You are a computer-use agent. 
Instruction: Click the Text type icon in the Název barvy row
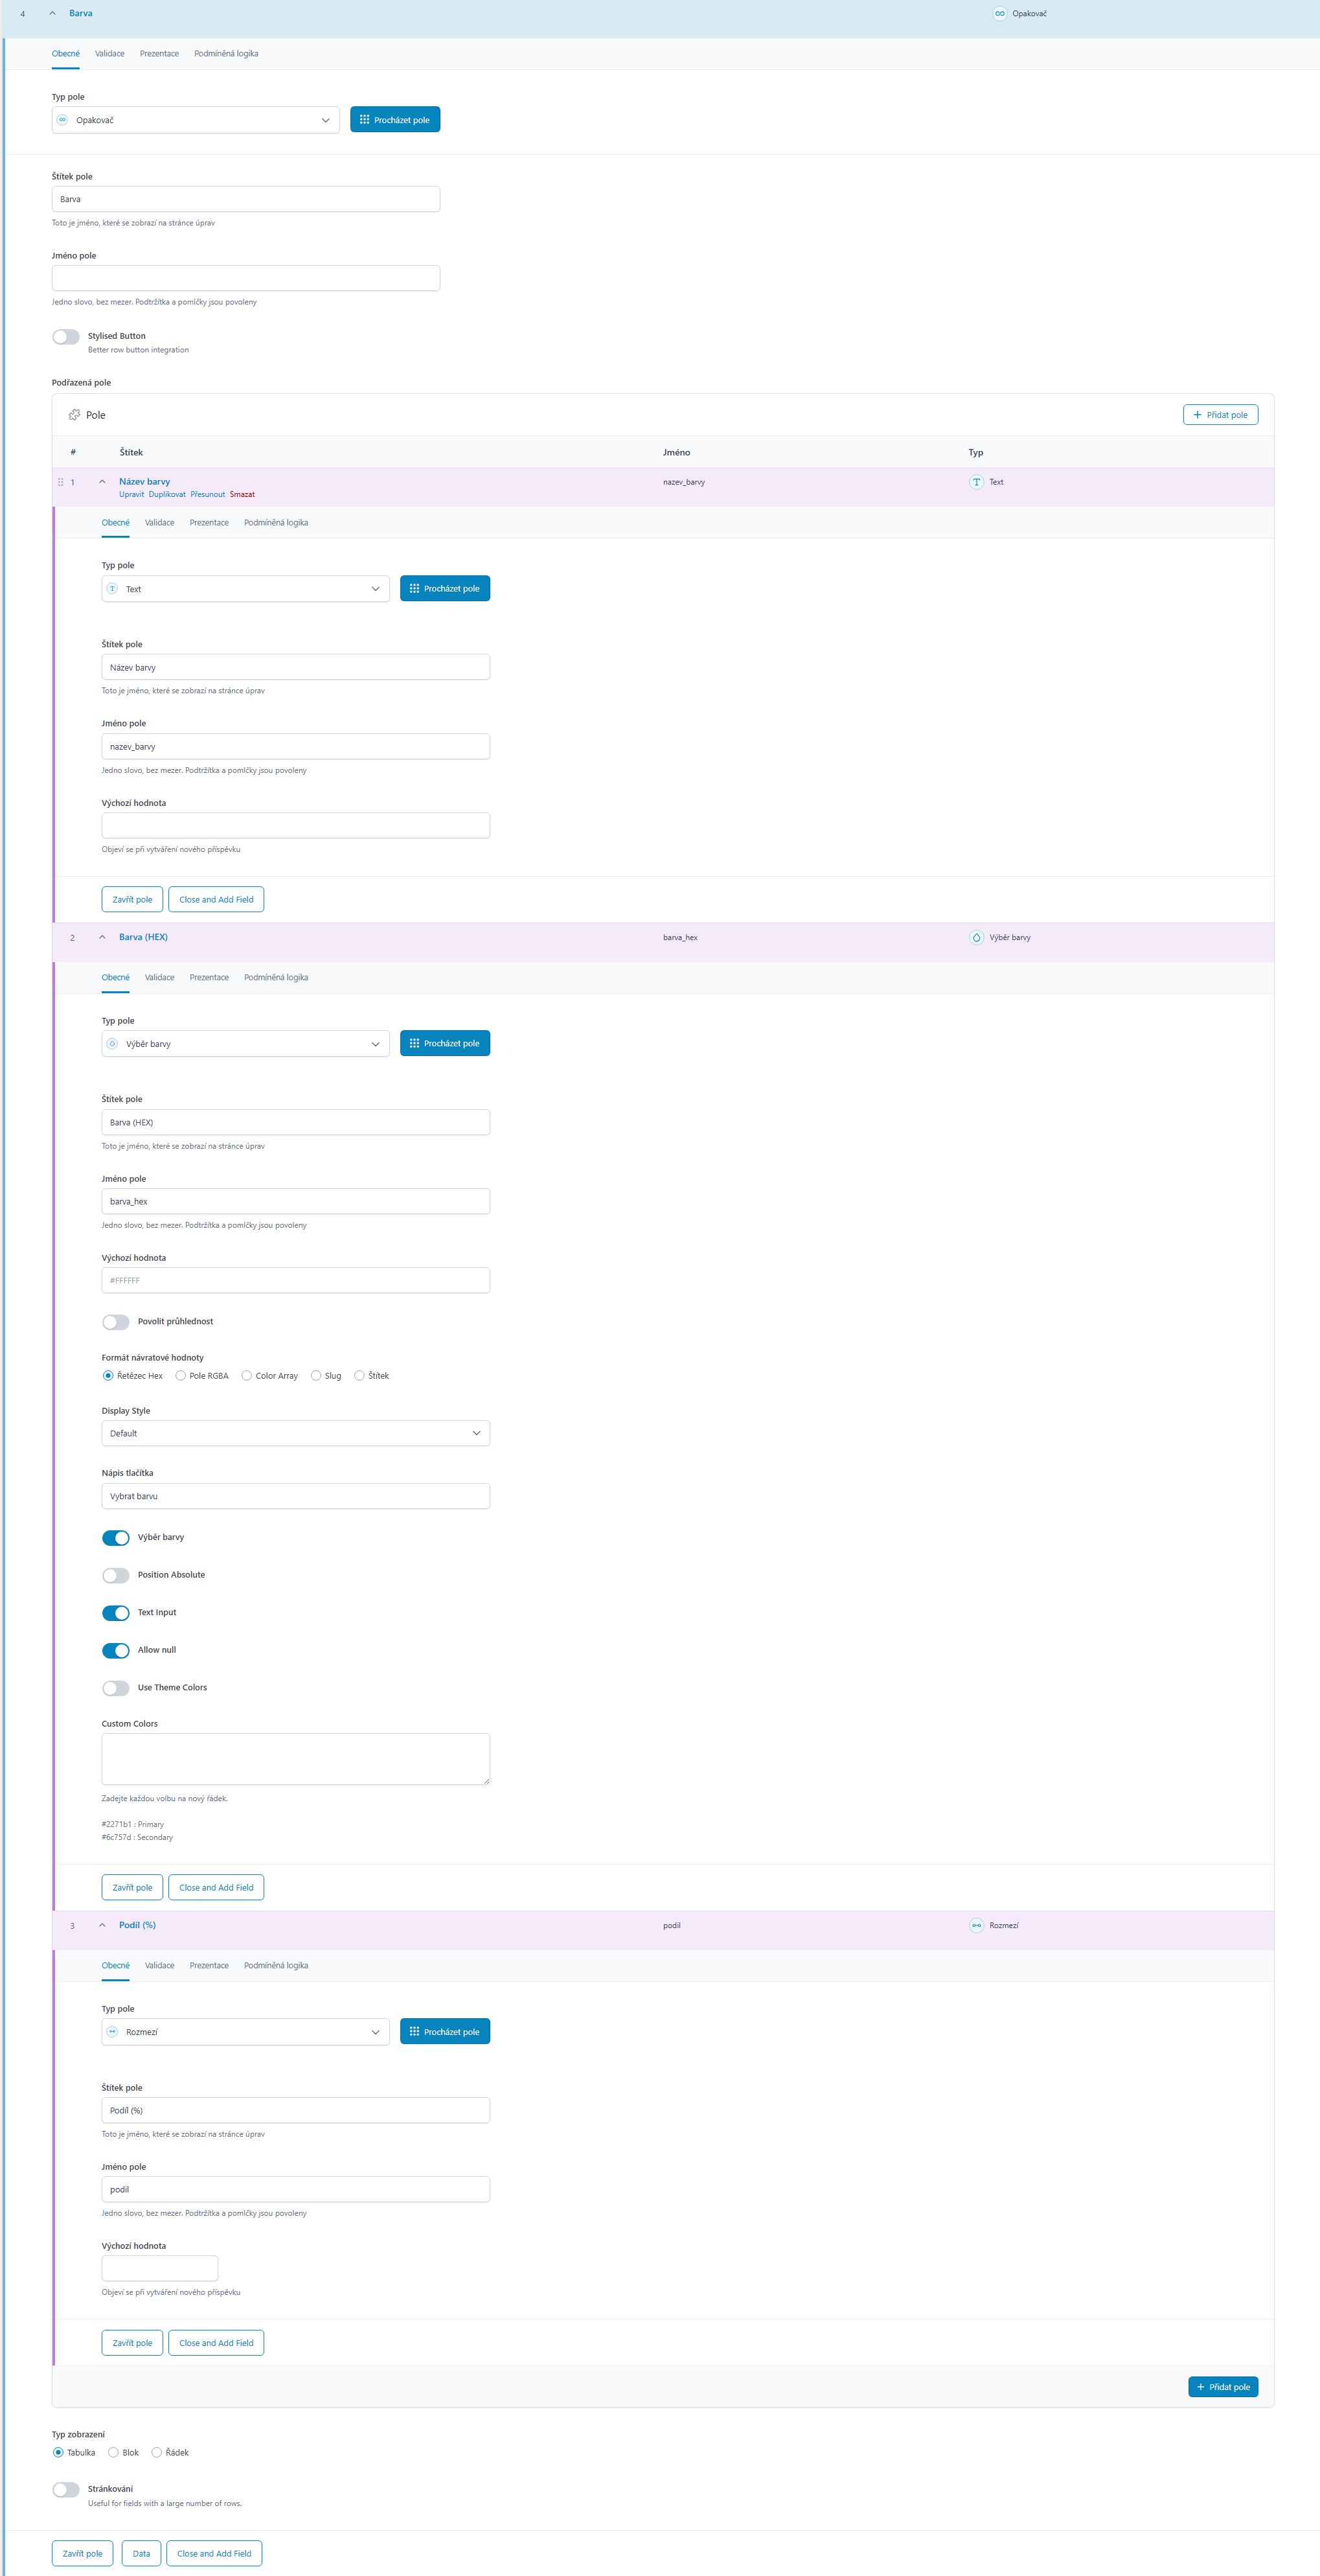pos(976,482)
